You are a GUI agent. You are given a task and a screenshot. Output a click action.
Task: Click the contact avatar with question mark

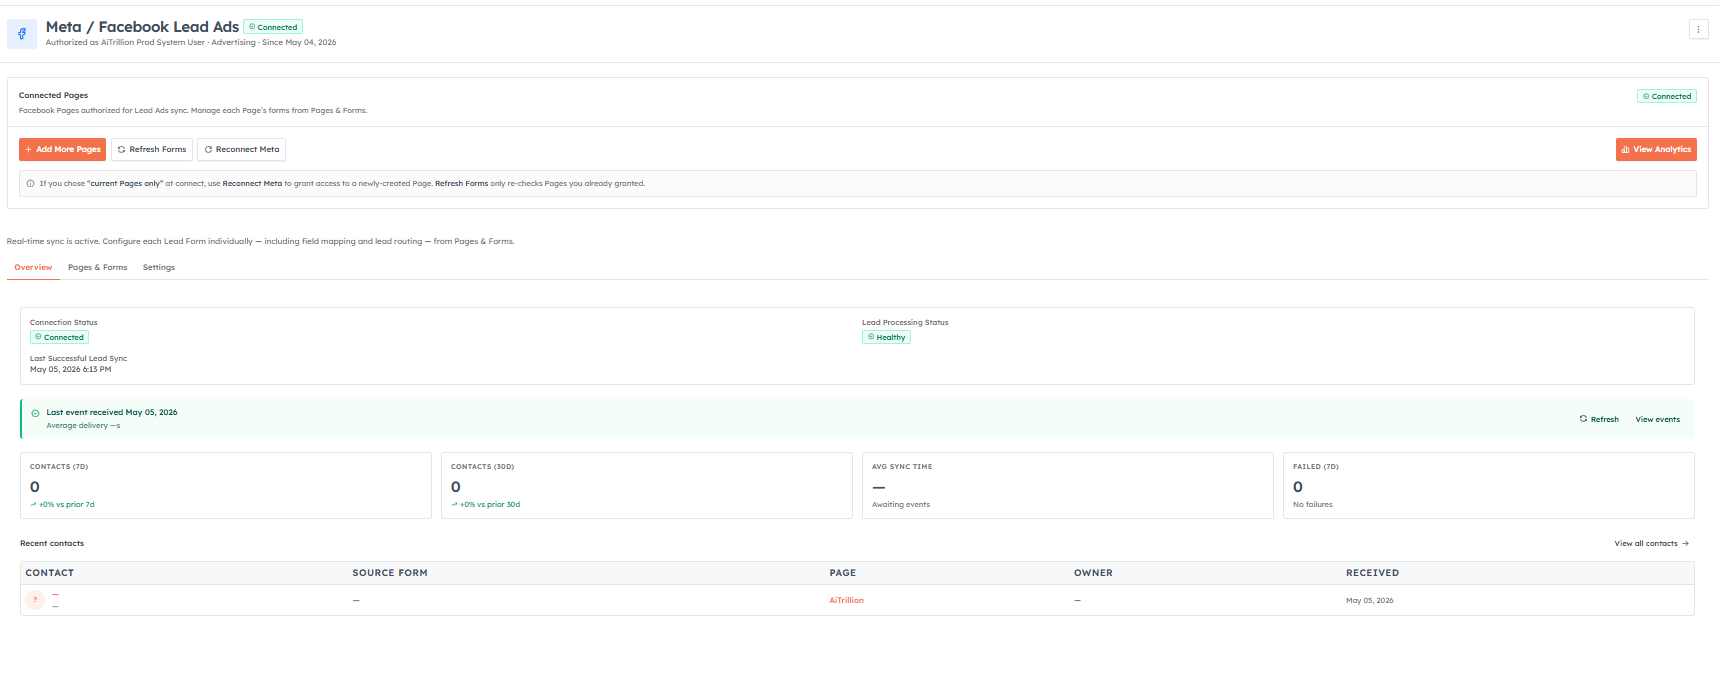(35, 600)
